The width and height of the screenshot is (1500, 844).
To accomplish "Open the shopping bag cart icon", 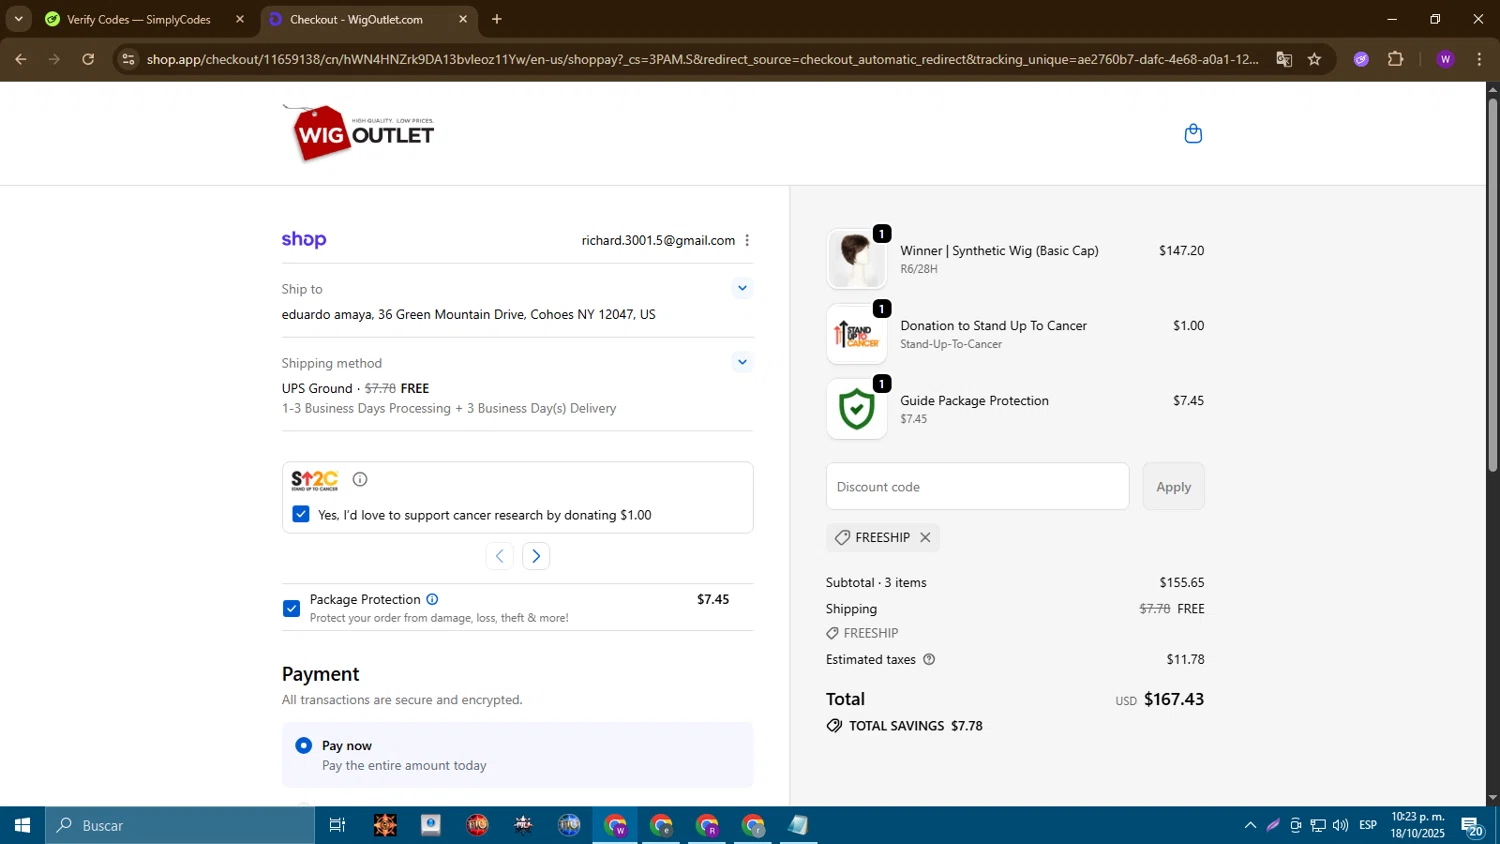I will coord(1193,133).
